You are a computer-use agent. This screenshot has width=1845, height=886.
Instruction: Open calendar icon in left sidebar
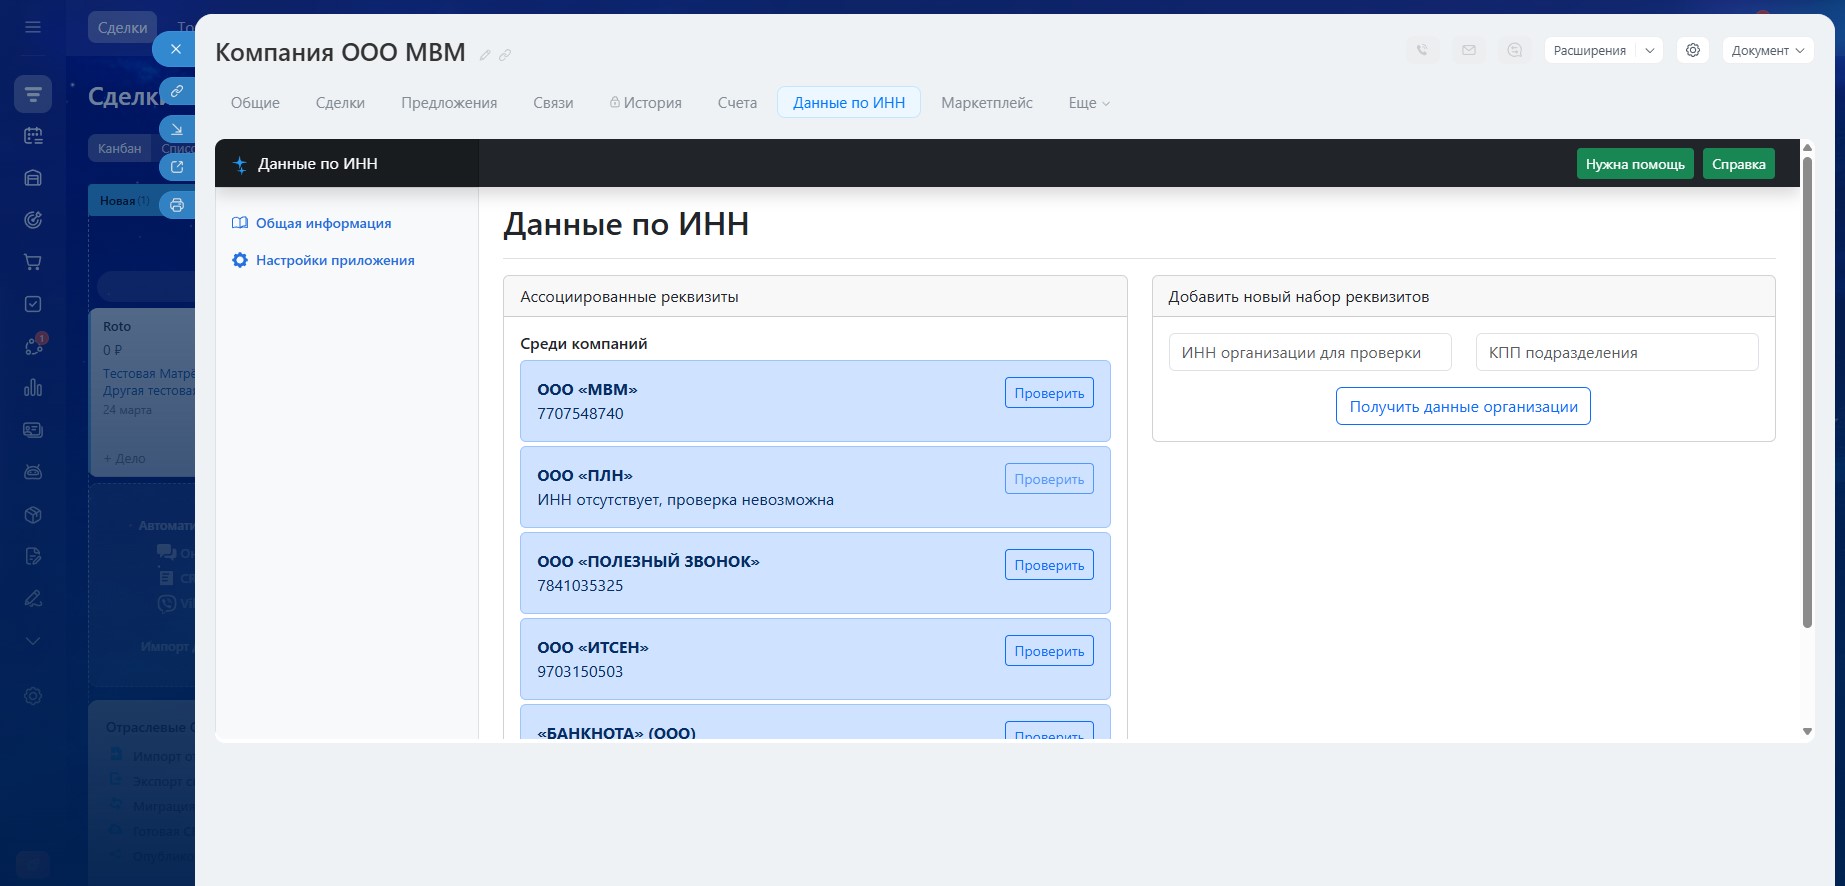coord(33,136)
